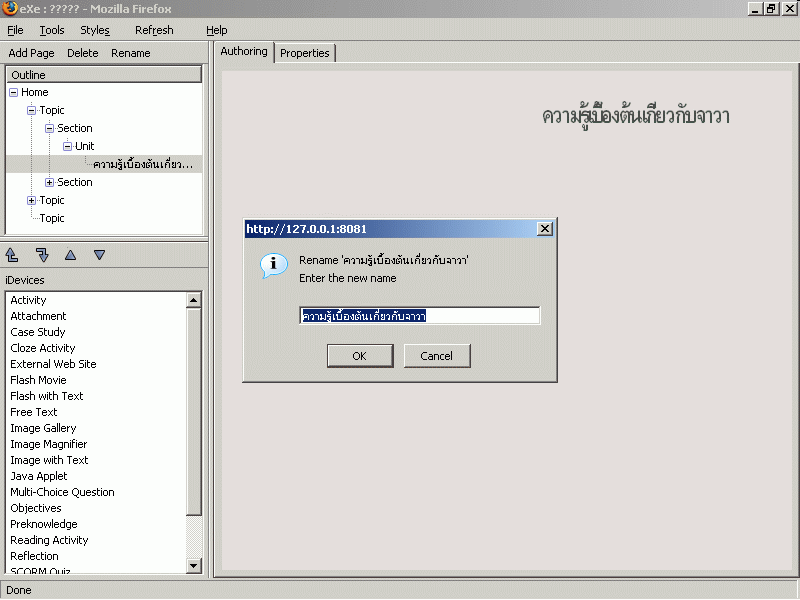The width and height of the screenshot is (800, 600).
Task: Click iDevices list scroll down arrow
Action: click(x=193, y=565)
